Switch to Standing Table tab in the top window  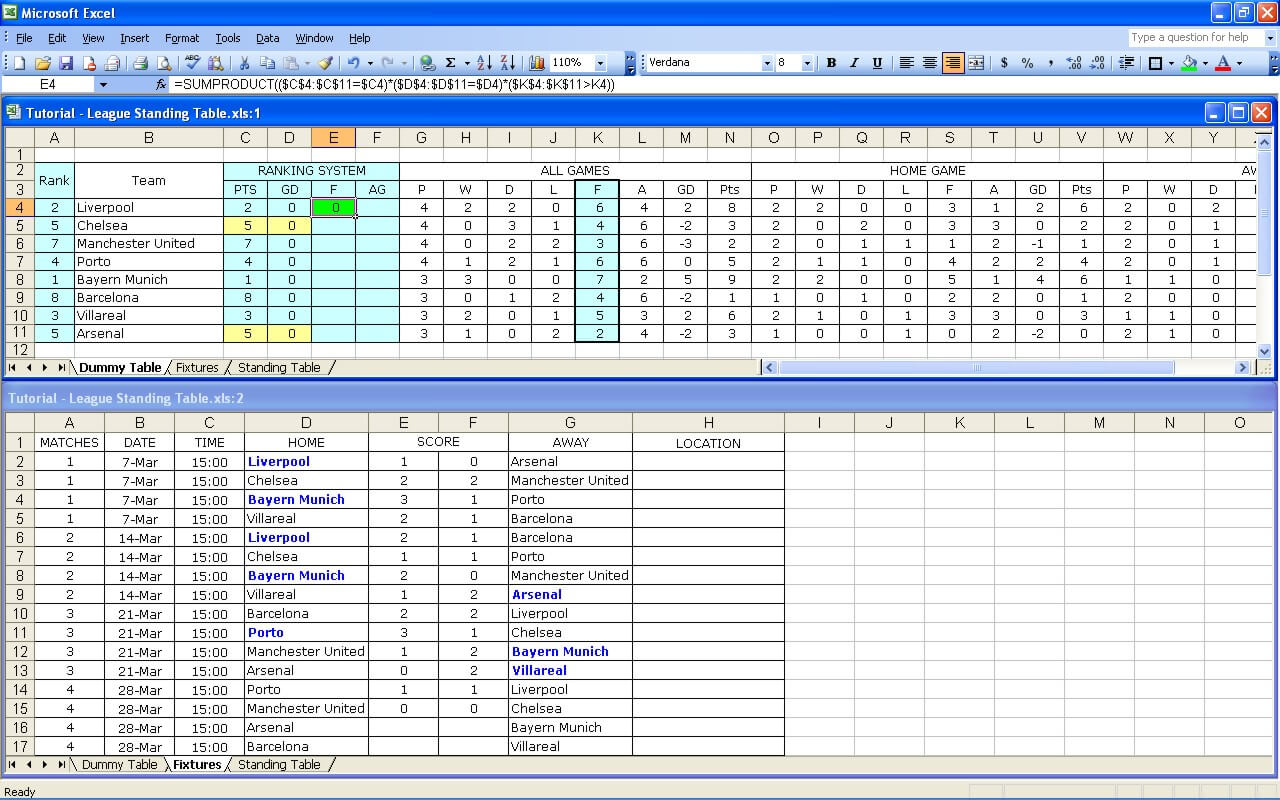coord(279,368)
